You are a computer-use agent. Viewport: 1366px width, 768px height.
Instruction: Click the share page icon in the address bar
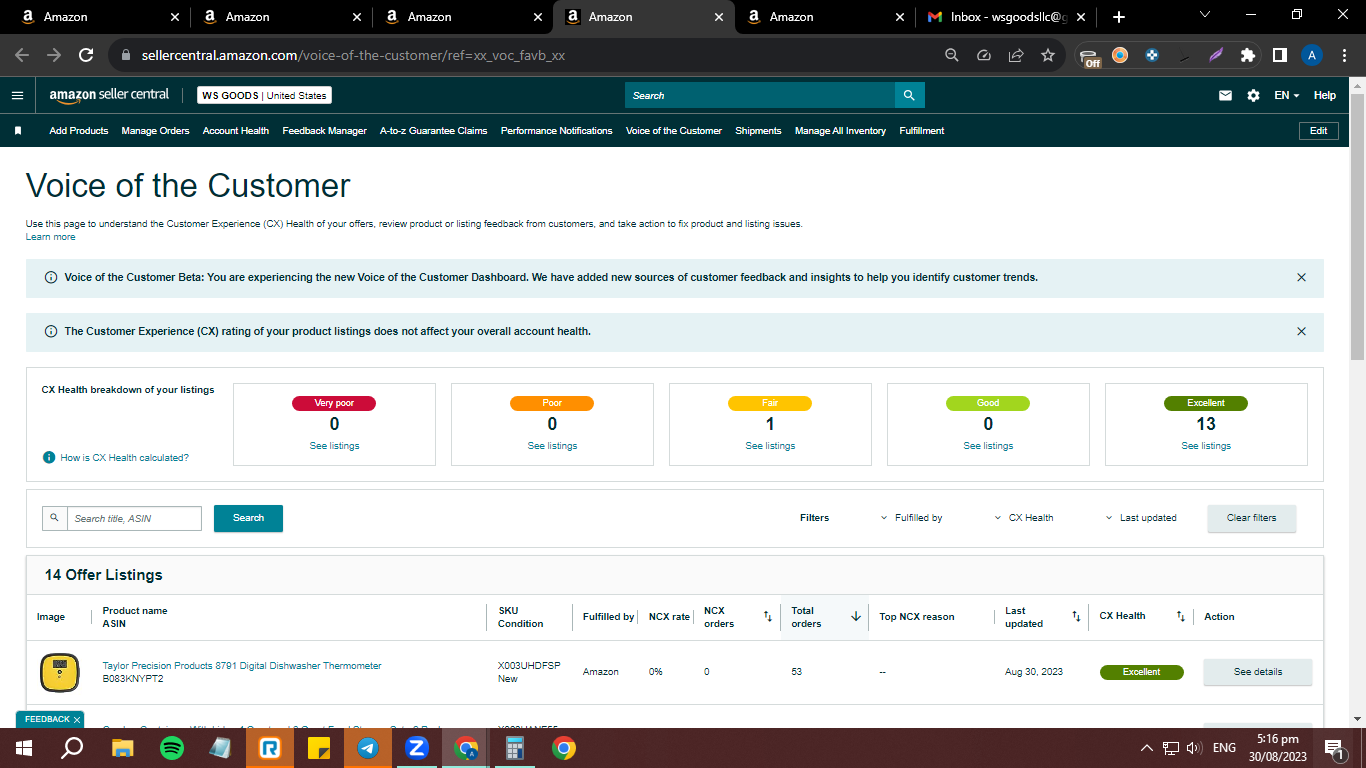coord(1016,55)
